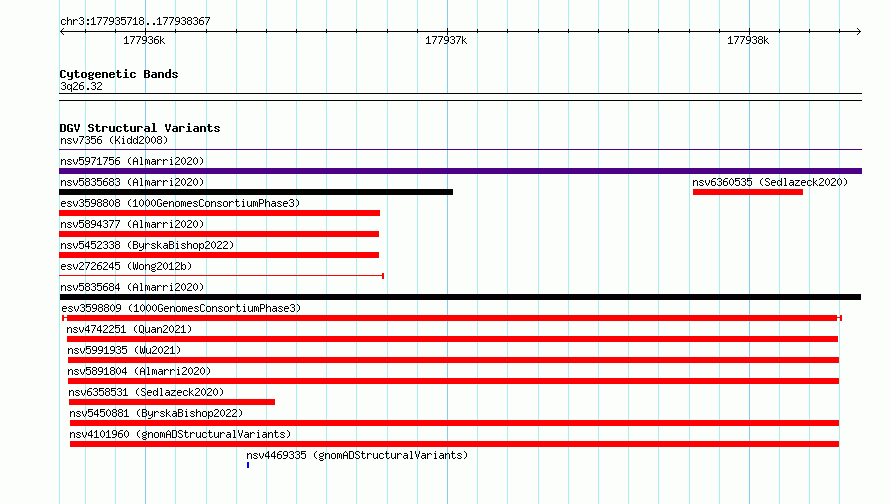The height and width of the screenshot is (504, 890).
Task: Click thin red line under esv2726245
Action: [221, 276]
